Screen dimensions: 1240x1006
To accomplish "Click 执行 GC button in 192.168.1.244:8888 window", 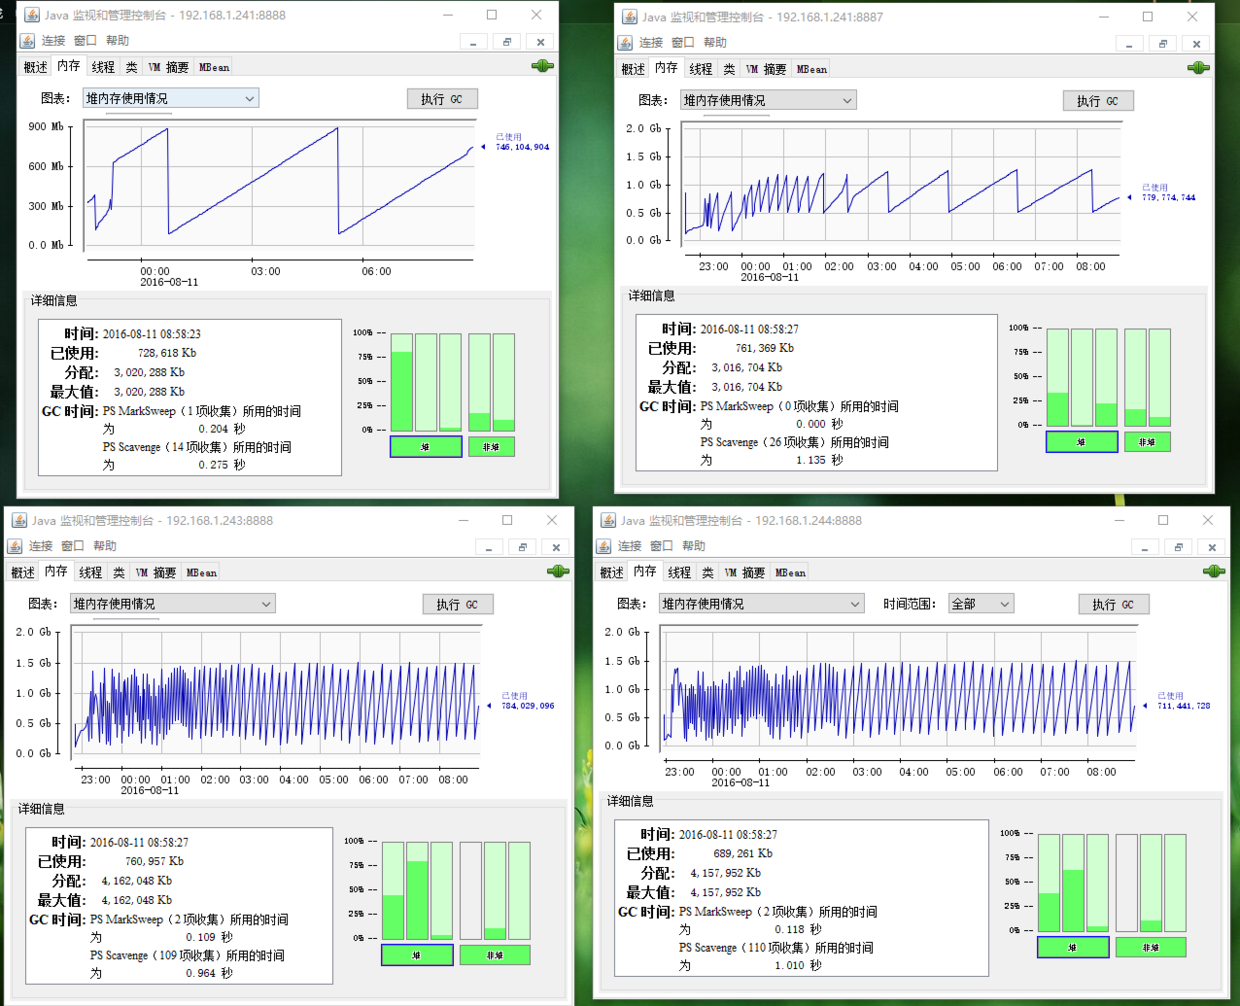I will (x=1113, y=604).
